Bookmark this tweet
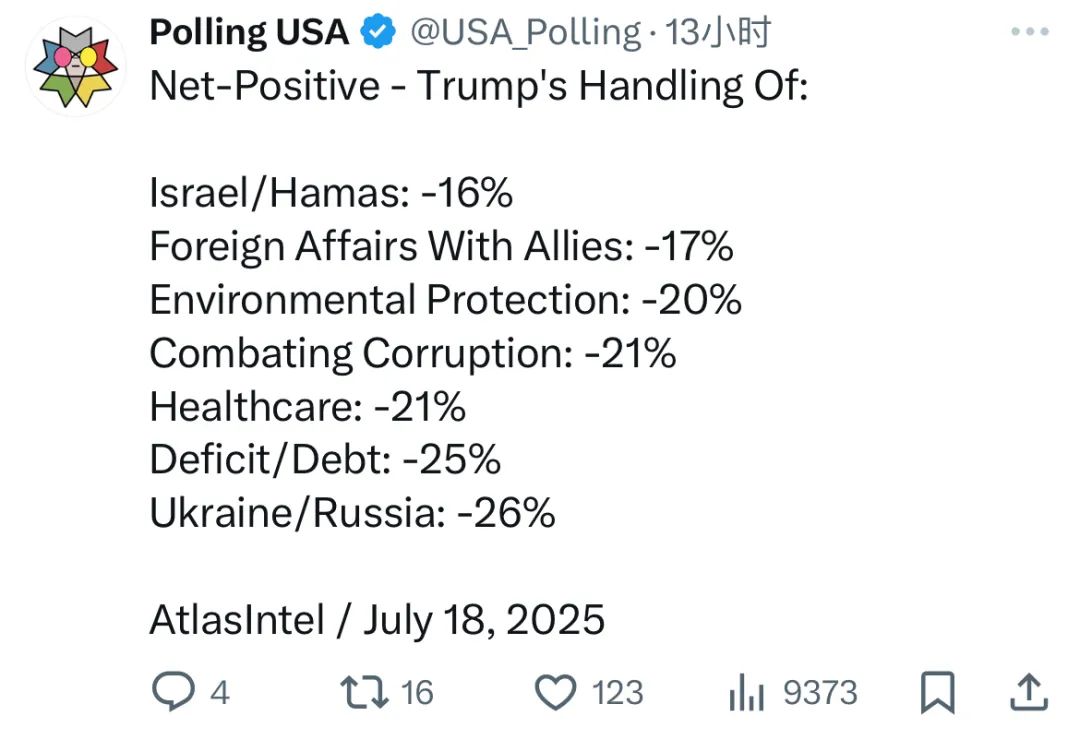This screenshot has height=740, width=1080. pyautogui.click(x=937, y=692)
